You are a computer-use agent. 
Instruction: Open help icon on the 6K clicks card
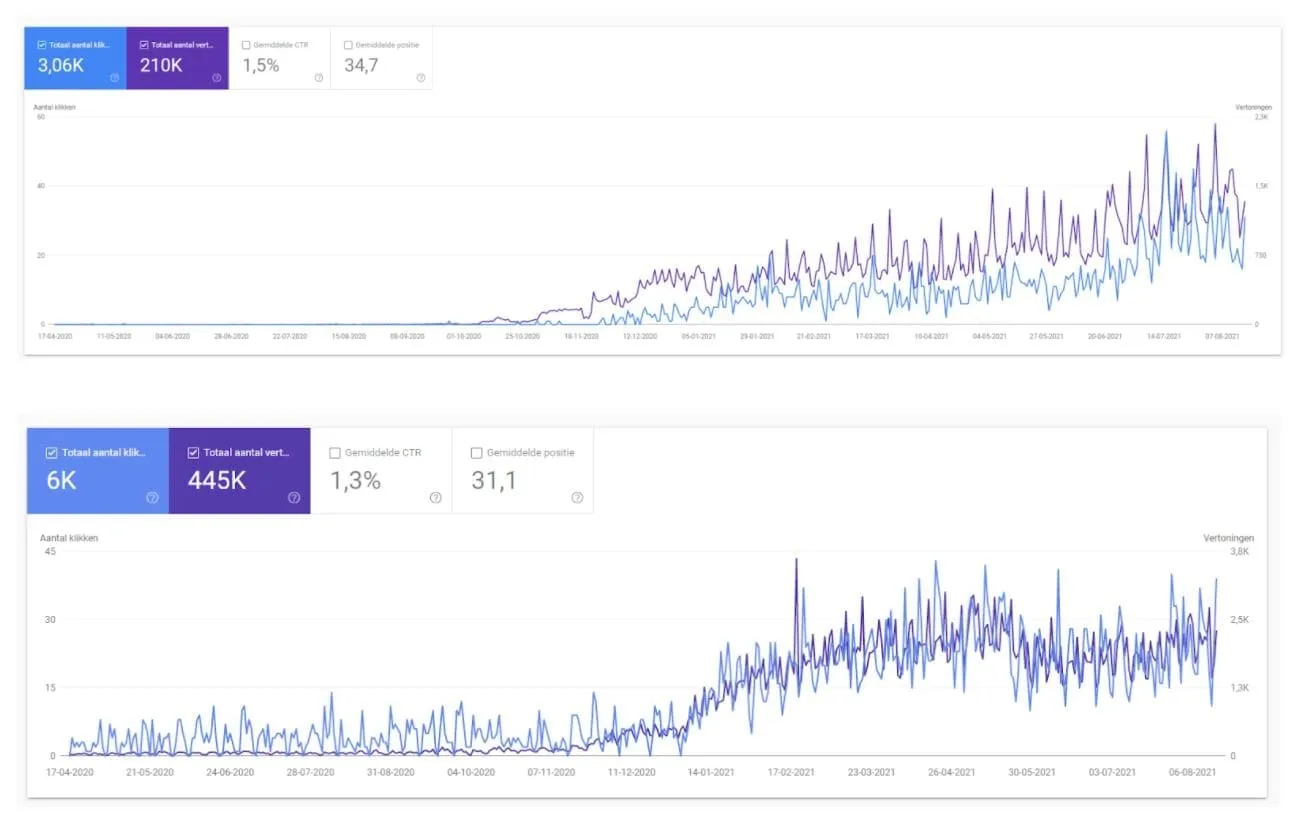click(x=152, y=497)
